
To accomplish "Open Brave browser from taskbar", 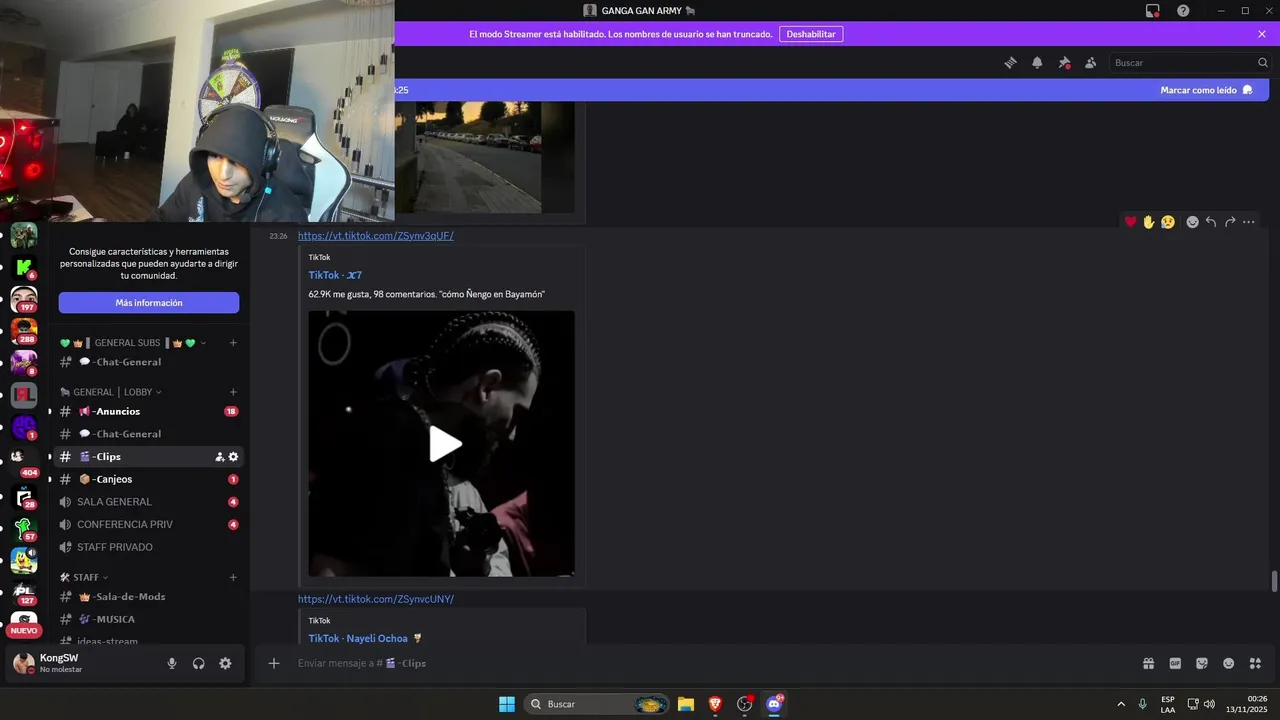I will 715,704.
